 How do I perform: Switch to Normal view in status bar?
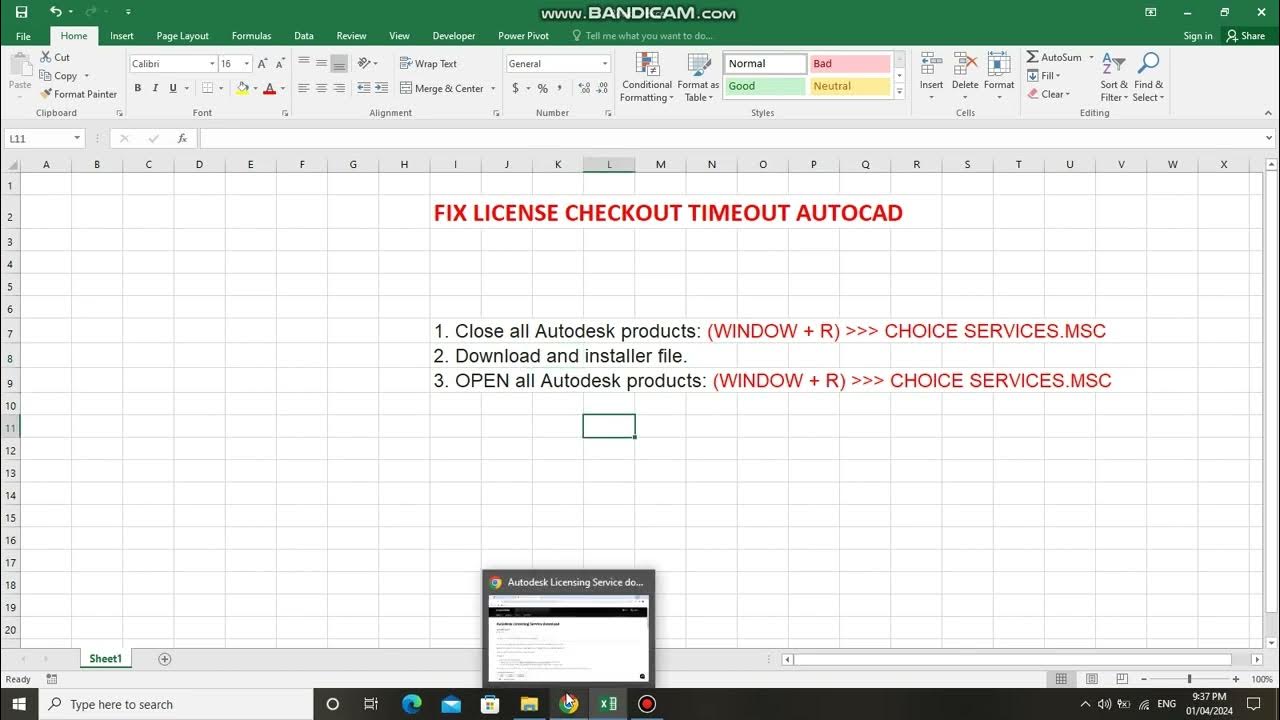click(1061, 679)
